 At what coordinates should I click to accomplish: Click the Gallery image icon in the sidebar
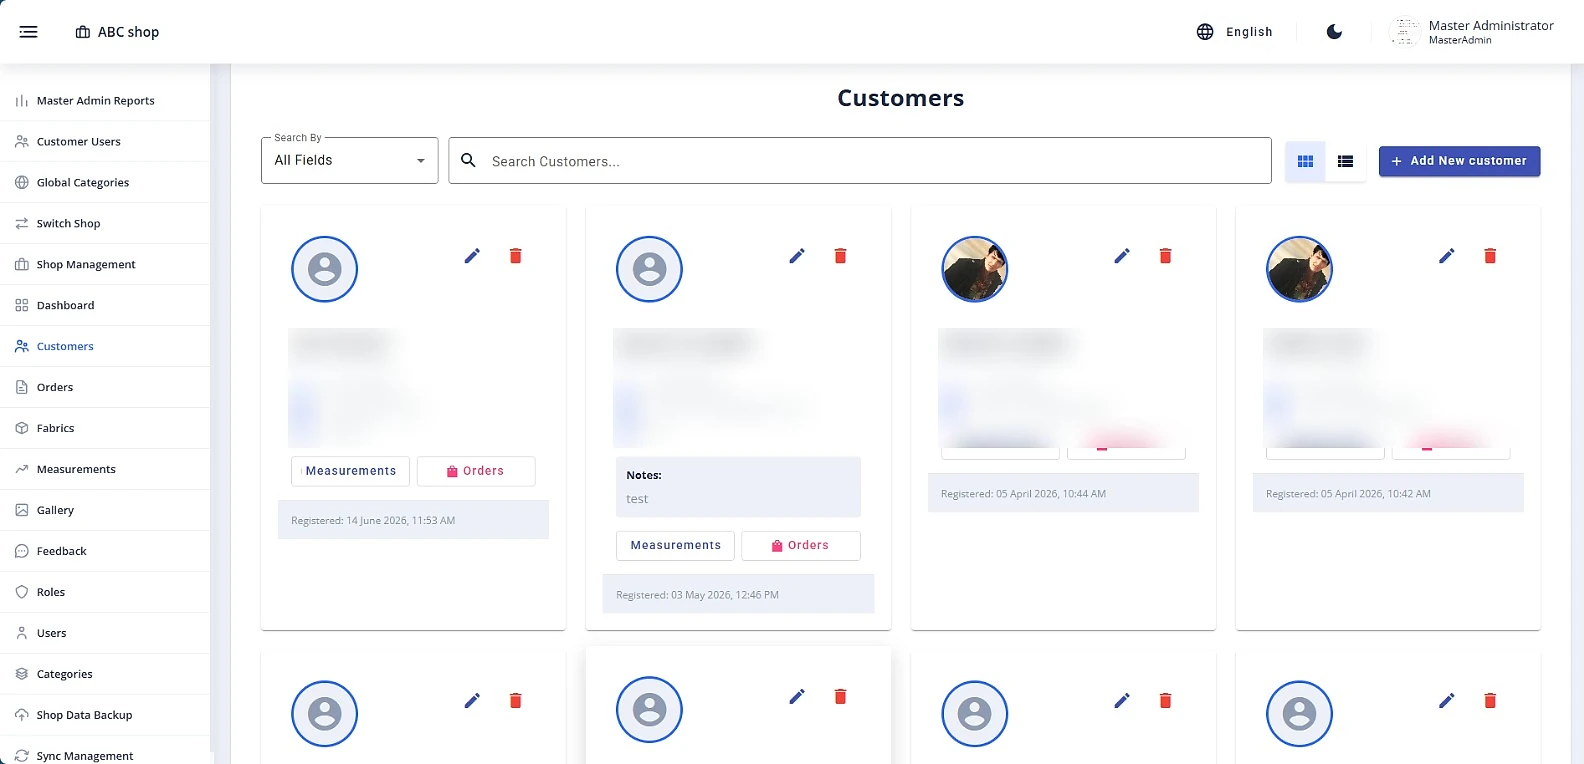[x=22, y=511]
